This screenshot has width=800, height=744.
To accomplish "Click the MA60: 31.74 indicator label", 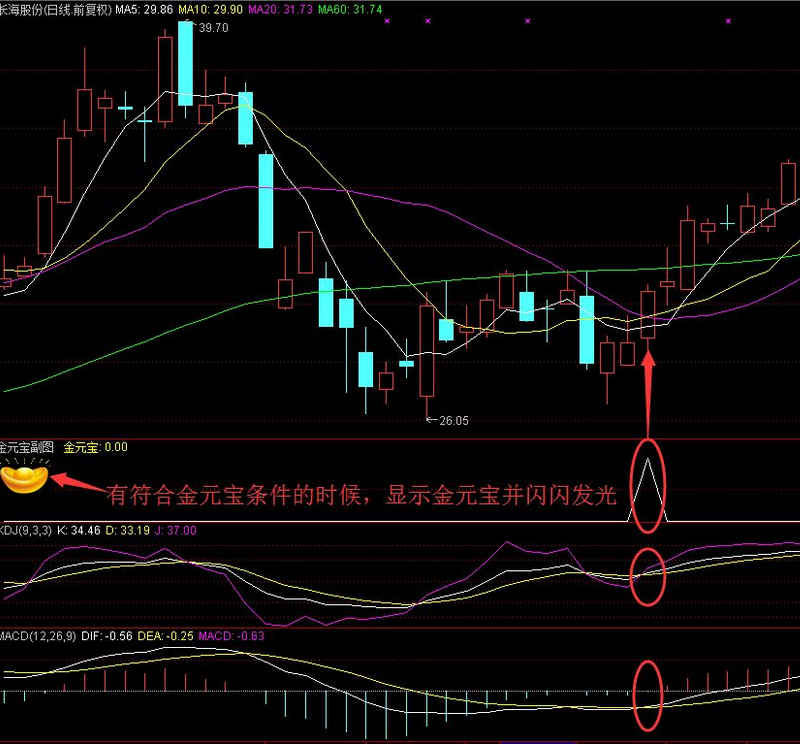I will pos(349,9).
